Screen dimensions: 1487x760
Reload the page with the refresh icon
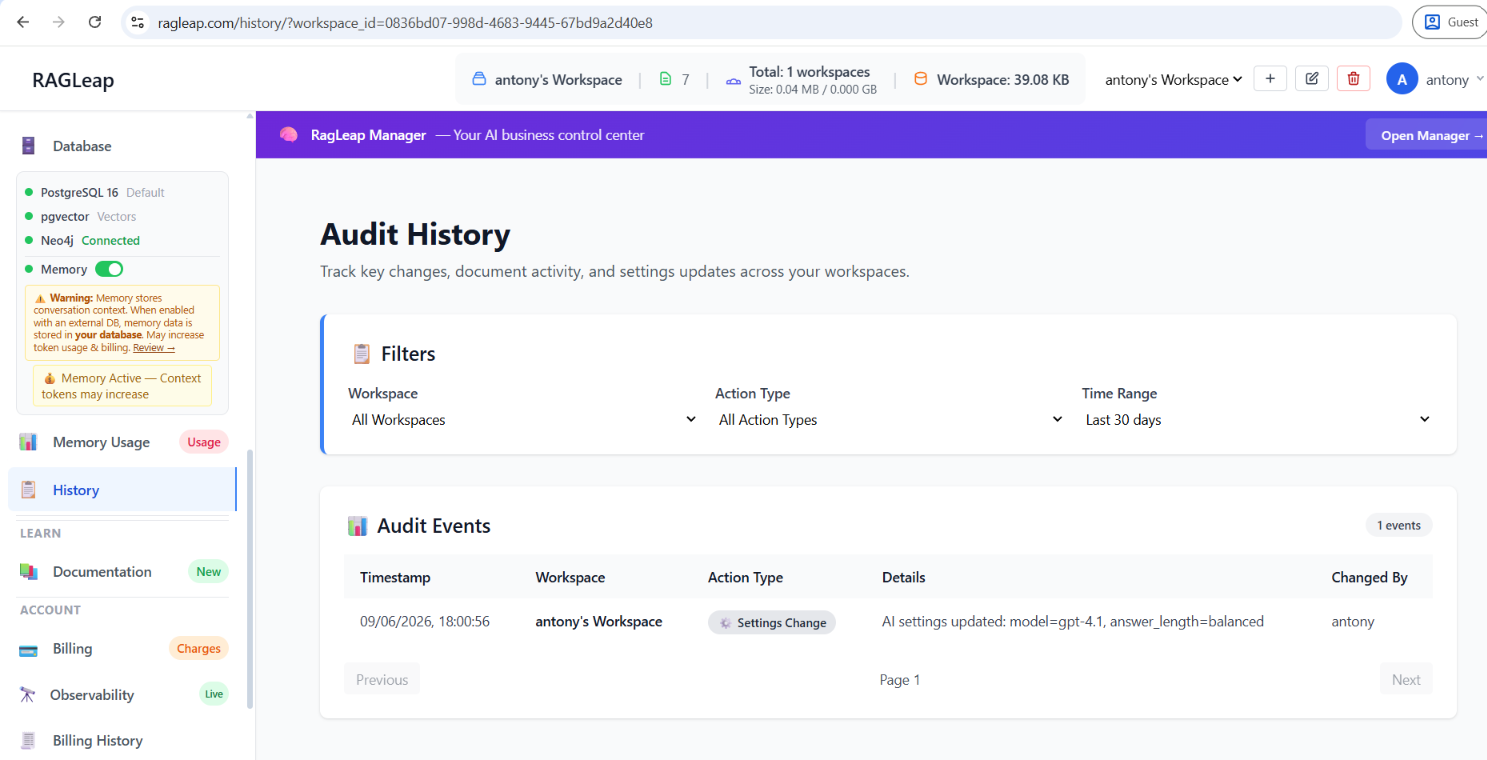(x=95, y=22)
